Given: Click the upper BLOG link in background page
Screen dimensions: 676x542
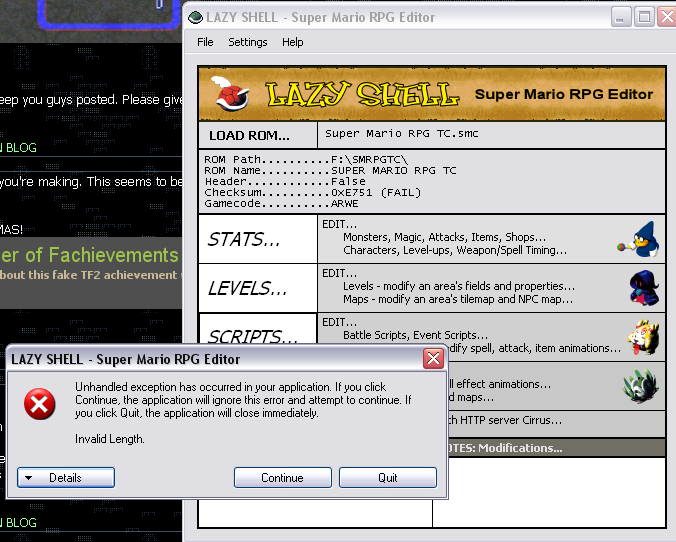Looking at the screenshot, I should pyautogui.click(x=21, y=148).
